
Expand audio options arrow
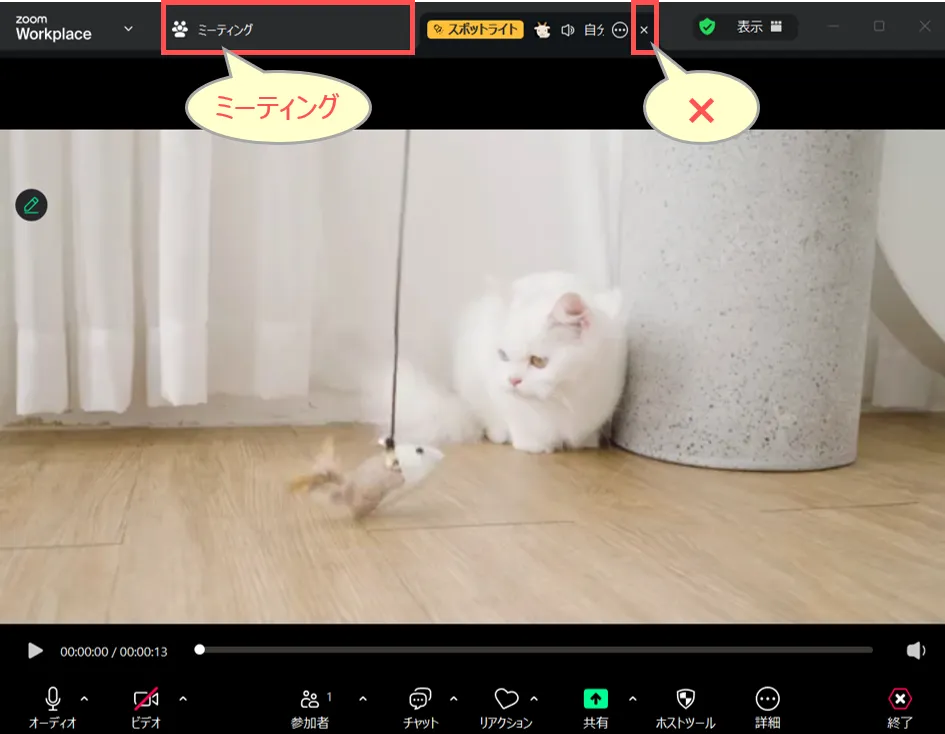[x=84, y=698]
